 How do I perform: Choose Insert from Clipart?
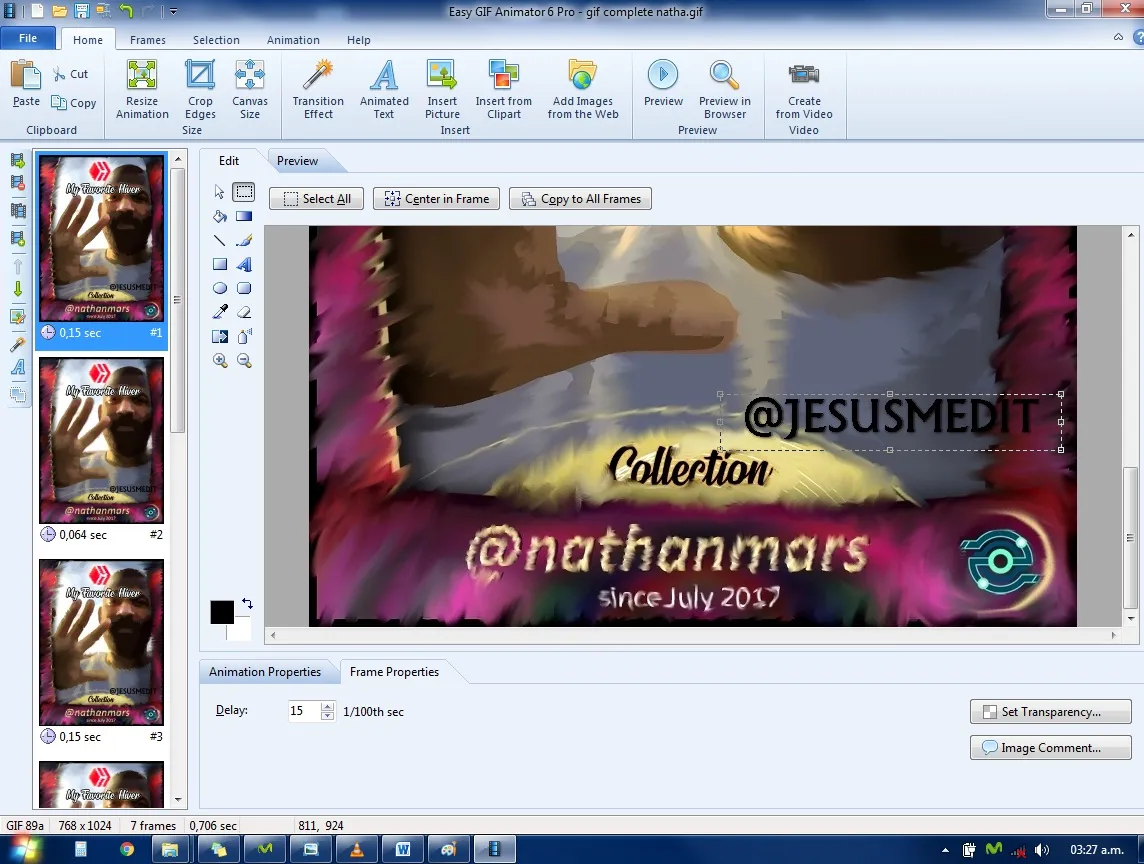(503, 89)
